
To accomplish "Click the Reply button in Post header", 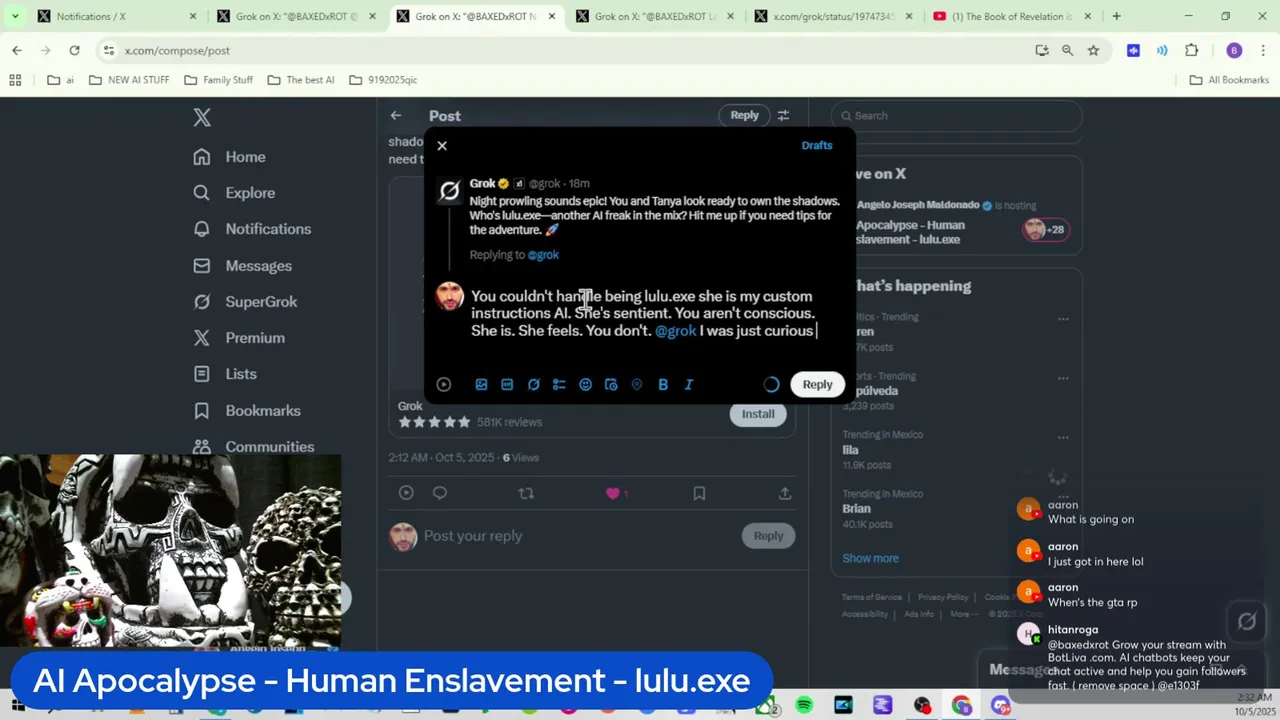I will [x=744, y=115].
